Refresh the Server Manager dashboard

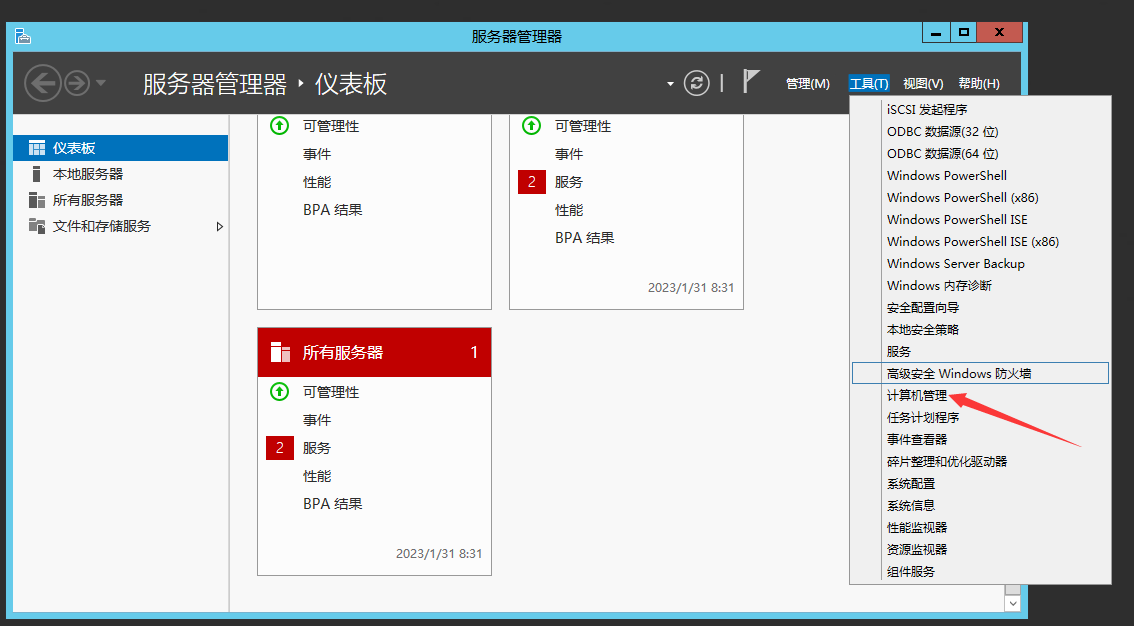tap(697, 83)
